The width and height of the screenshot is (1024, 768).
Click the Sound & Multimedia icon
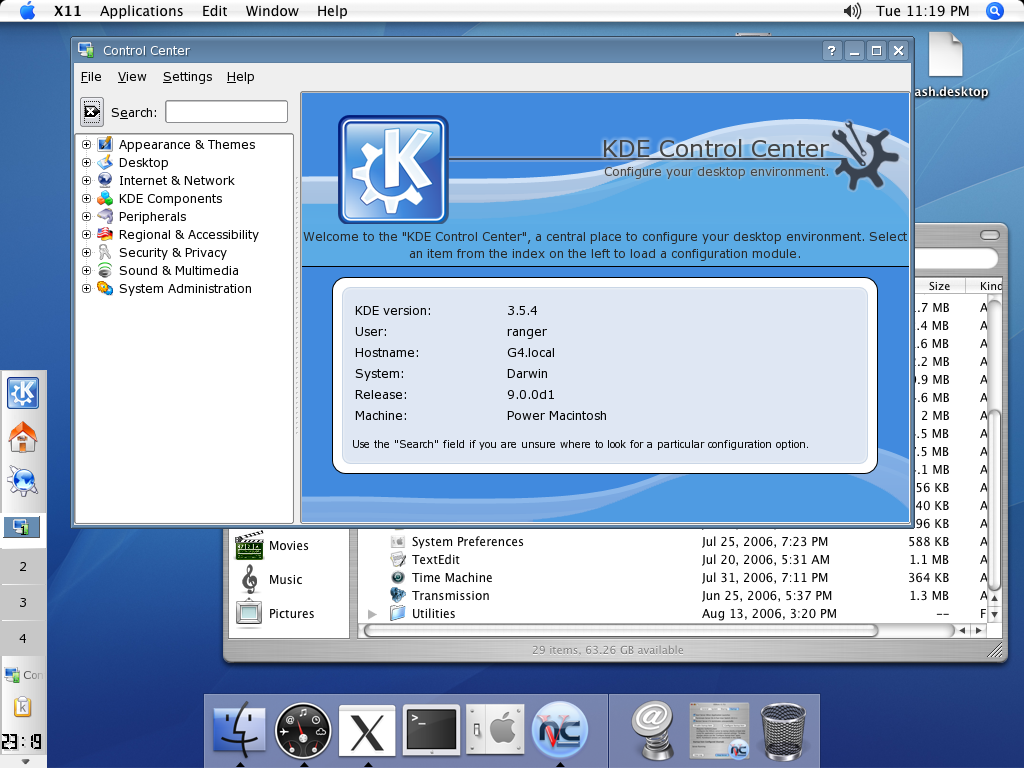(x=105, y=270)
